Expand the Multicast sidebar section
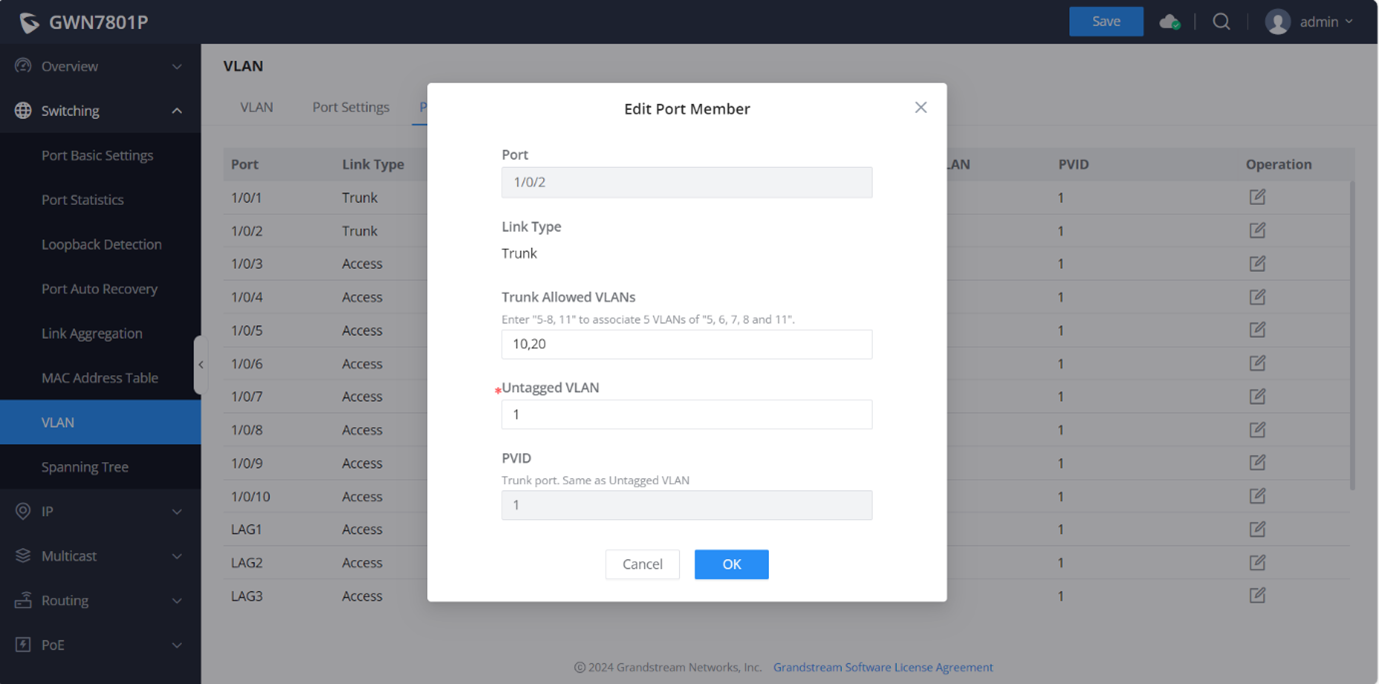Image resolution: width=1379 pixels, height=684 pixels. (98, 556)
